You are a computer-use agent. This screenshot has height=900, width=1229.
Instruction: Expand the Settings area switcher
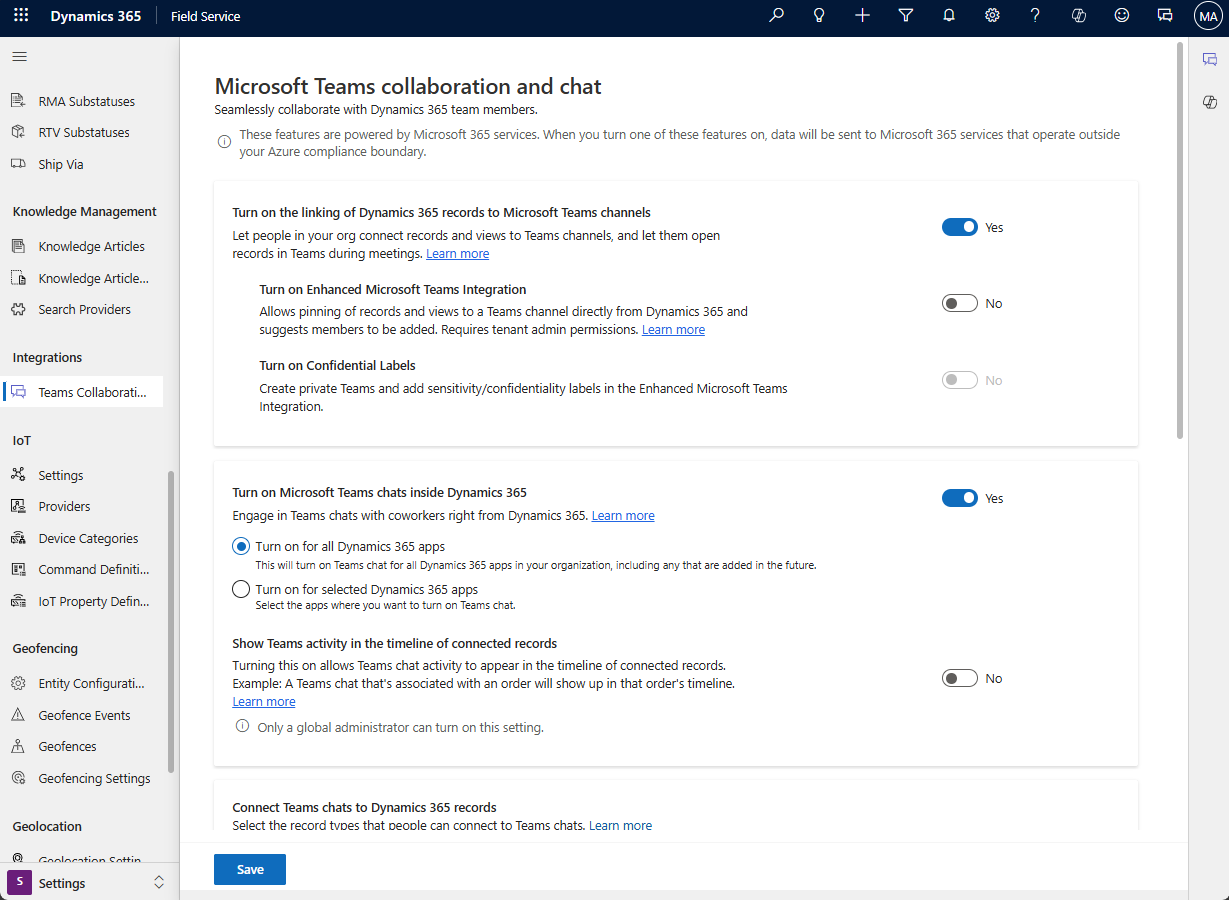(x=89, y=883)
